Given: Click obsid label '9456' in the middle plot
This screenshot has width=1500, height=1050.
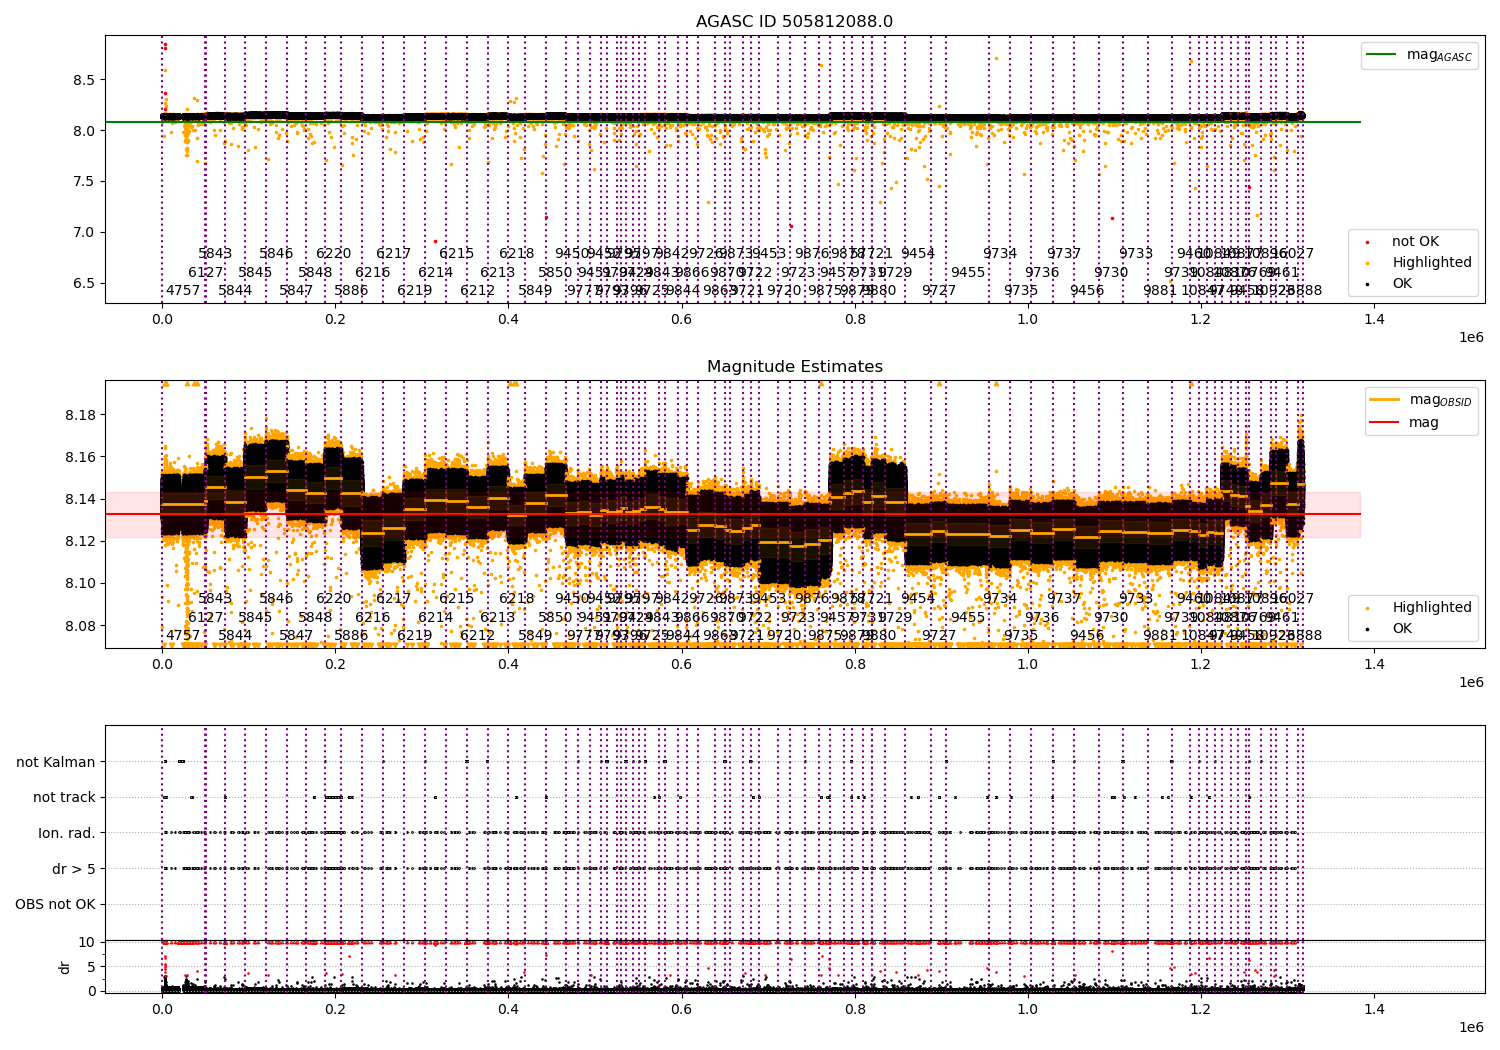Looking at the screenshot, I should [1087, 636].
